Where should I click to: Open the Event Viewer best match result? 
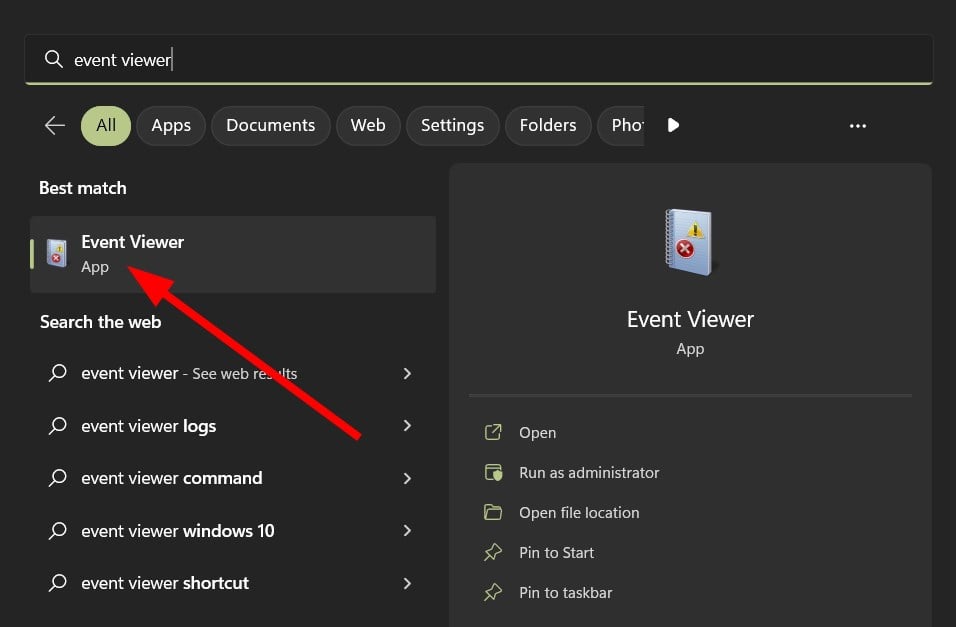(233, 254)
